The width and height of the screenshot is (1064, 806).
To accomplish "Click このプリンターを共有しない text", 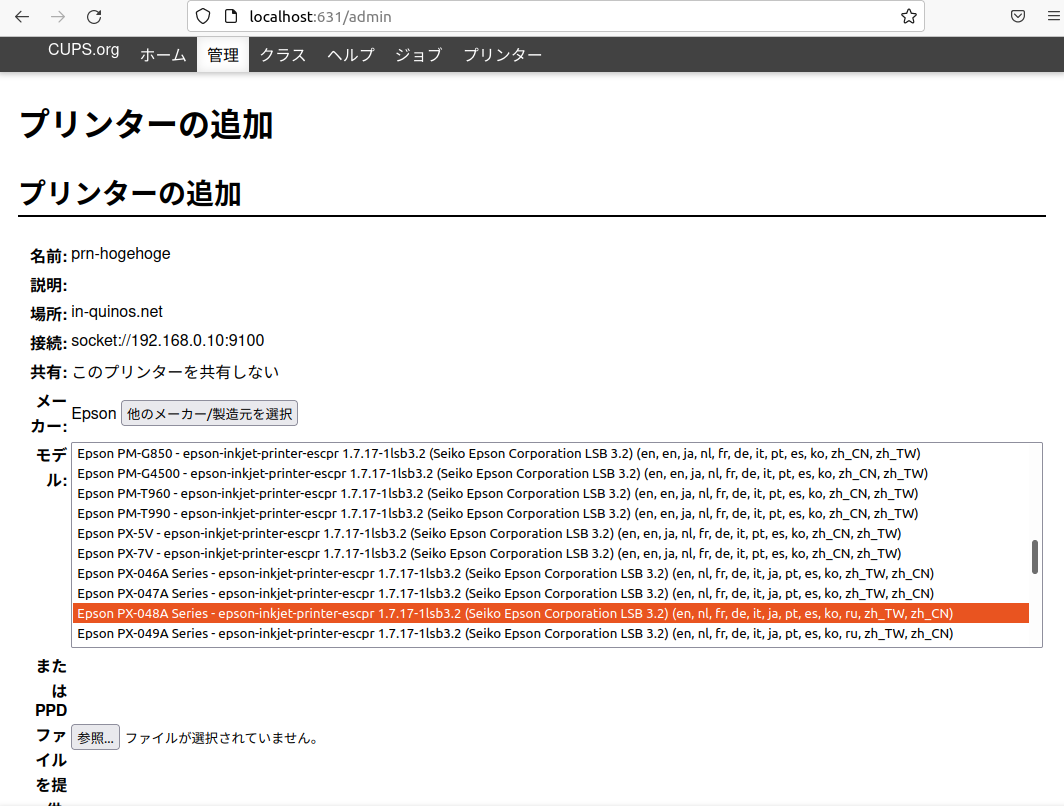I will coord(175,372).
